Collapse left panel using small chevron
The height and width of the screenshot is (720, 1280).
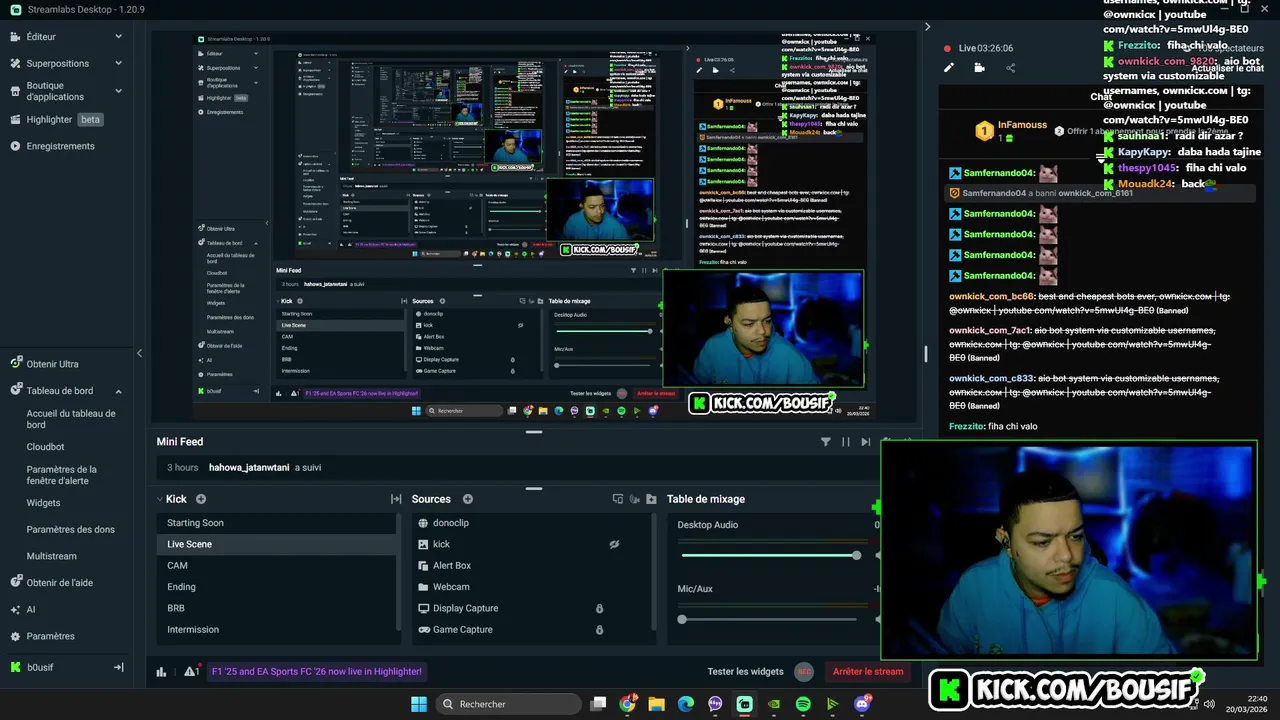pos(139,353)
